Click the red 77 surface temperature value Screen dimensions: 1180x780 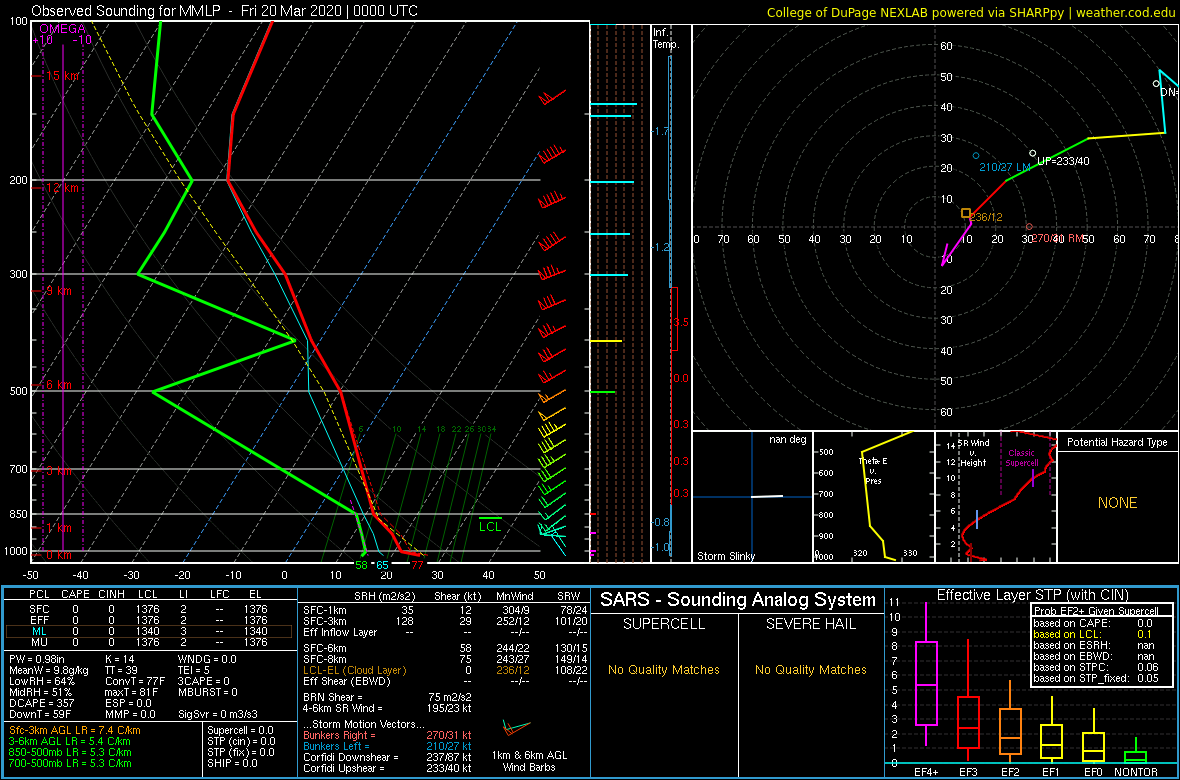tap(416, 565)
